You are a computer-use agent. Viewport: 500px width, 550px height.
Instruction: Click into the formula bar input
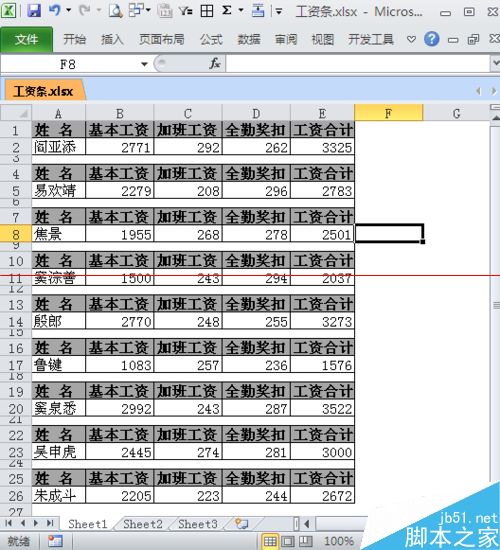[x=357, y=64]
